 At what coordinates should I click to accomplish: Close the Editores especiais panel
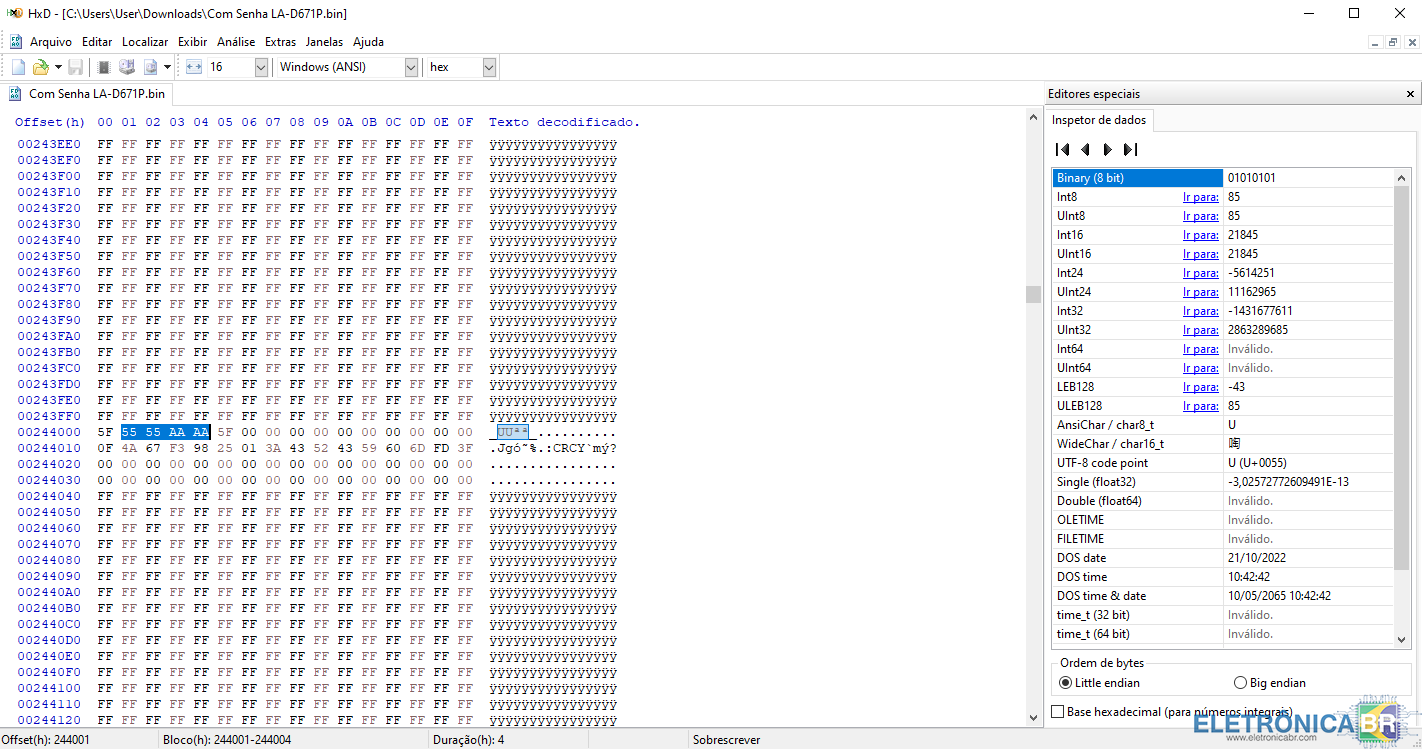(x=1410, y=94)
